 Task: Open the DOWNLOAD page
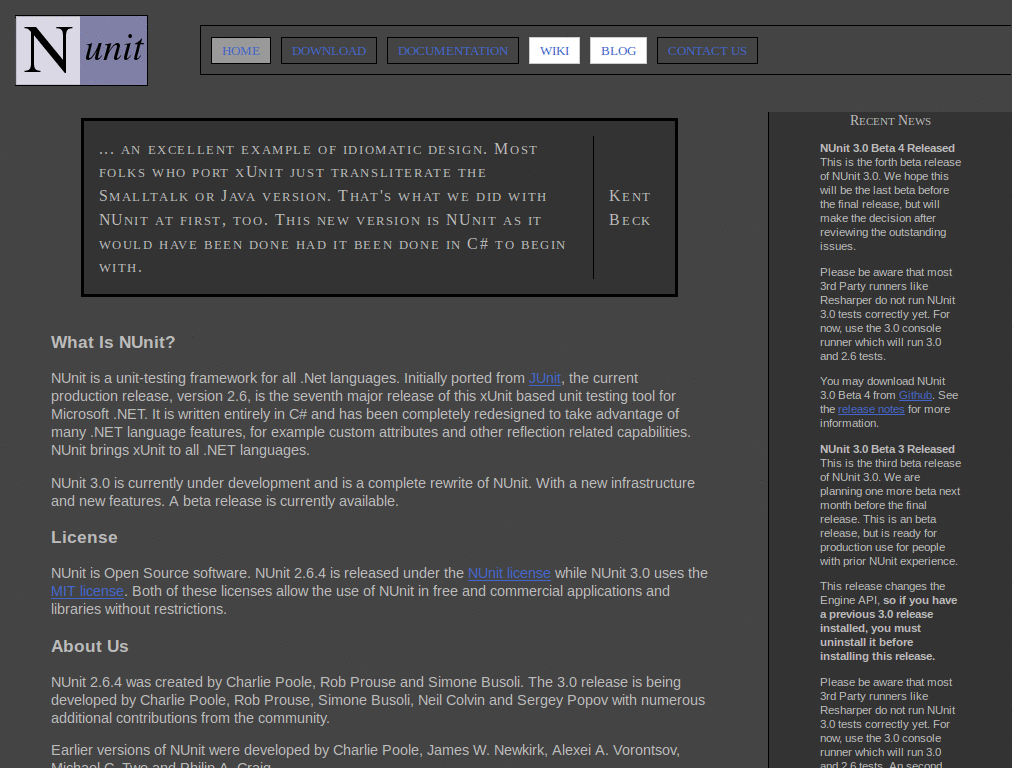(328, 51)
